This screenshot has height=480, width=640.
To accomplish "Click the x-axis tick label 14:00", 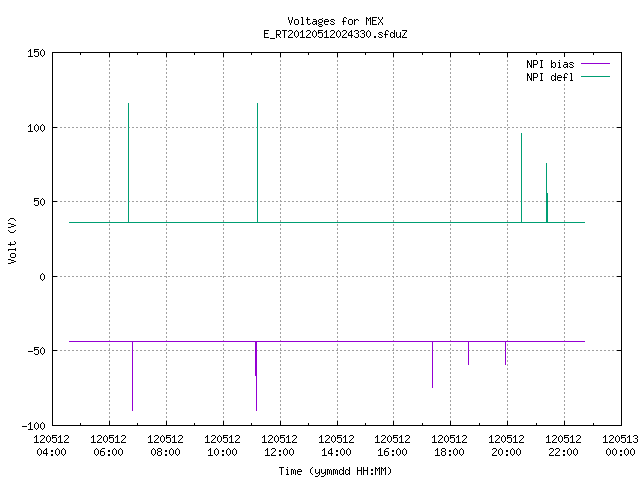I will point(336,452).
